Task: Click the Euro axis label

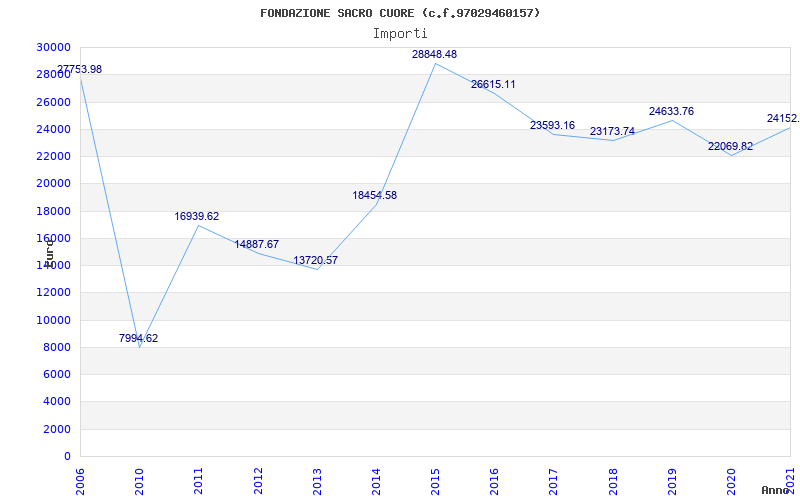Action: (x=49, y=254)
